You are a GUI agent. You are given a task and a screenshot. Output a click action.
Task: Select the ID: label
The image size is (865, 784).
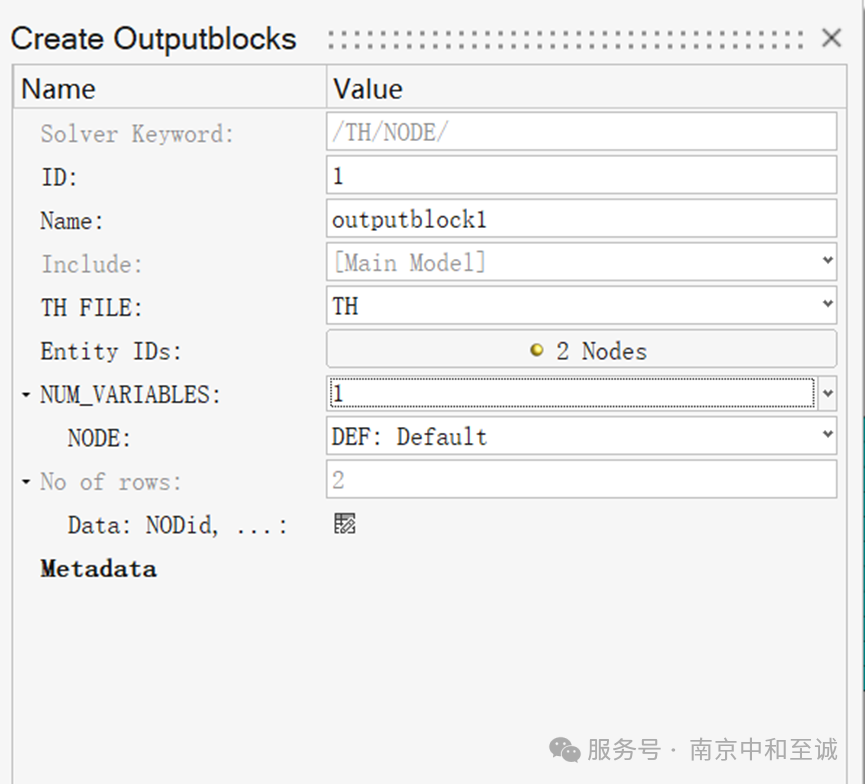pyautogui.click(x=58, y=178)
